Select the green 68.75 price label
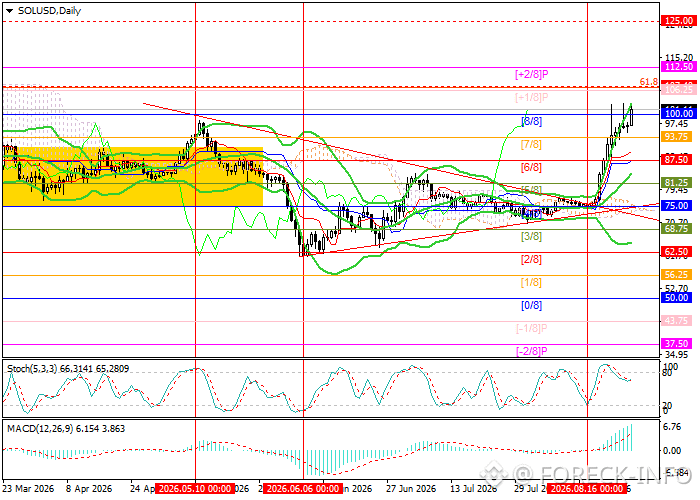Viewport: 700px width, 500px height. pyautogui.click(x=677, y=229)
